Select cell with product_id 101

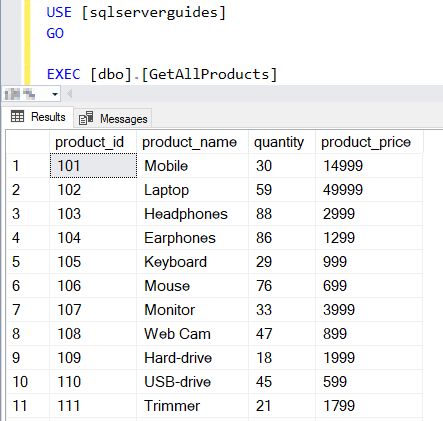pos(93,166)
